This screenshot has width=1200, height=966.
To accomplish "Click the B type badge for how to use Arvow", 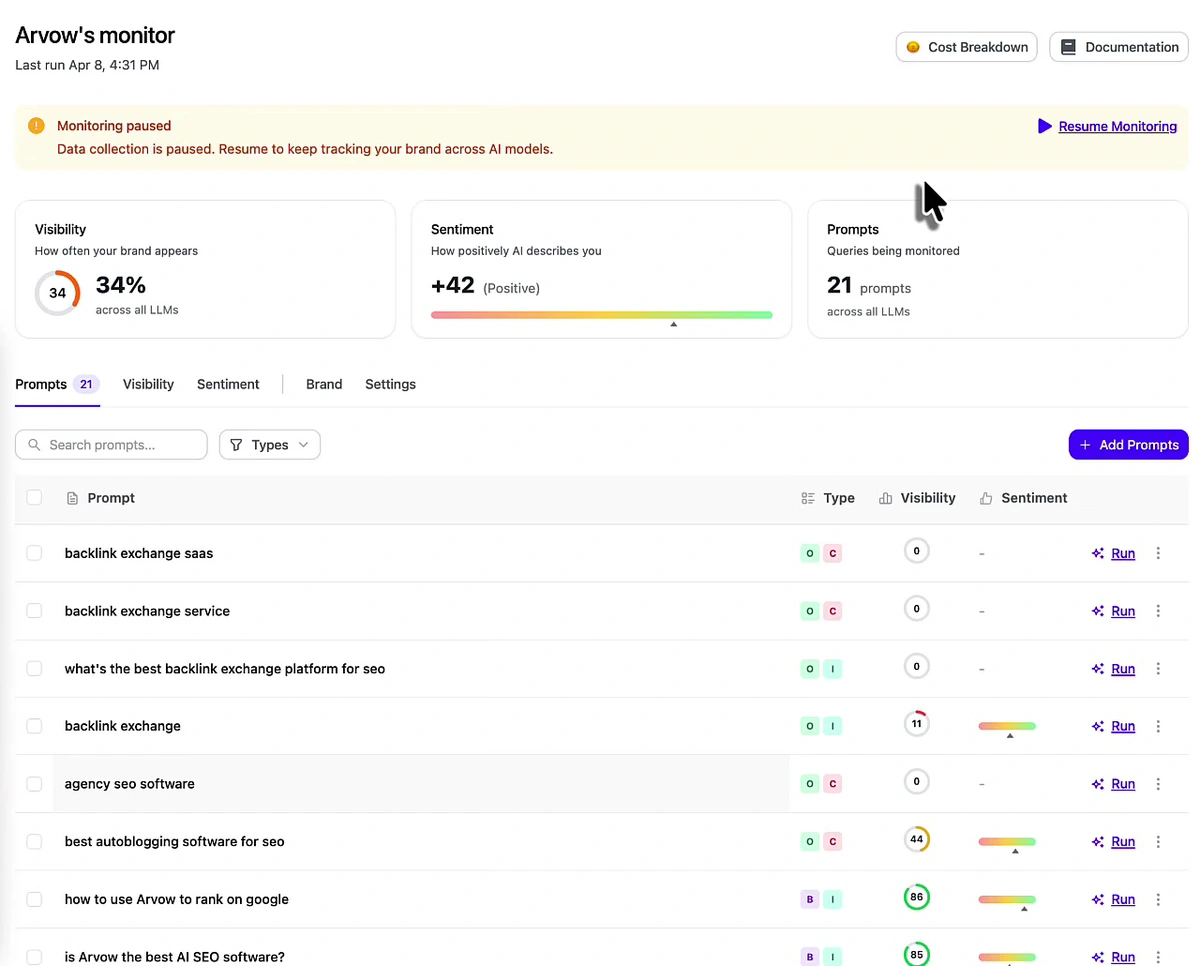I will pos(810,899).
